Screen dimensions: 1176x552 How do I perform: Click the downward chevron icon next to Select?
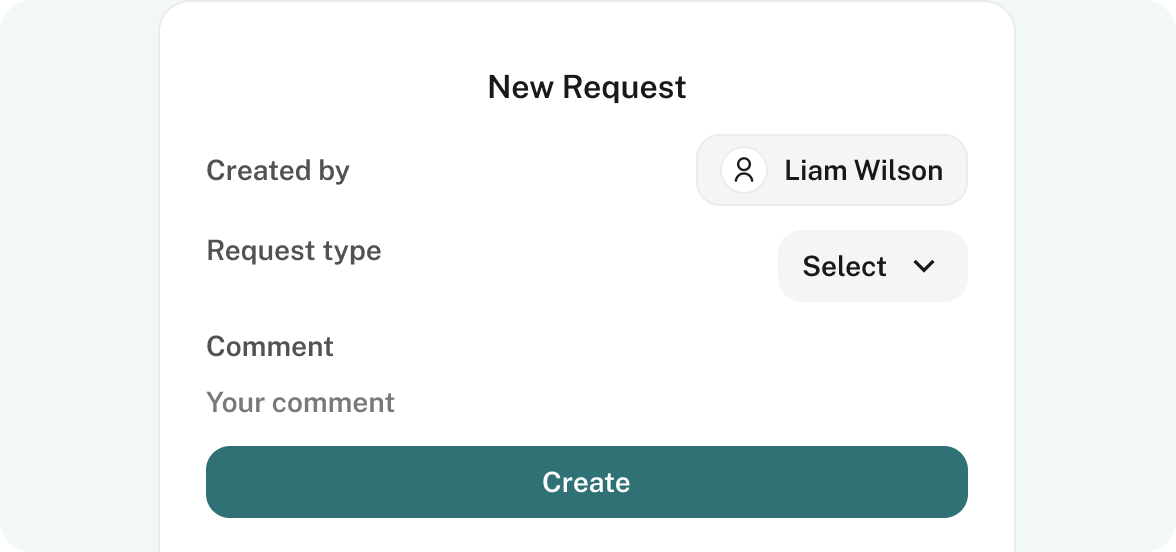pos(923,266)
